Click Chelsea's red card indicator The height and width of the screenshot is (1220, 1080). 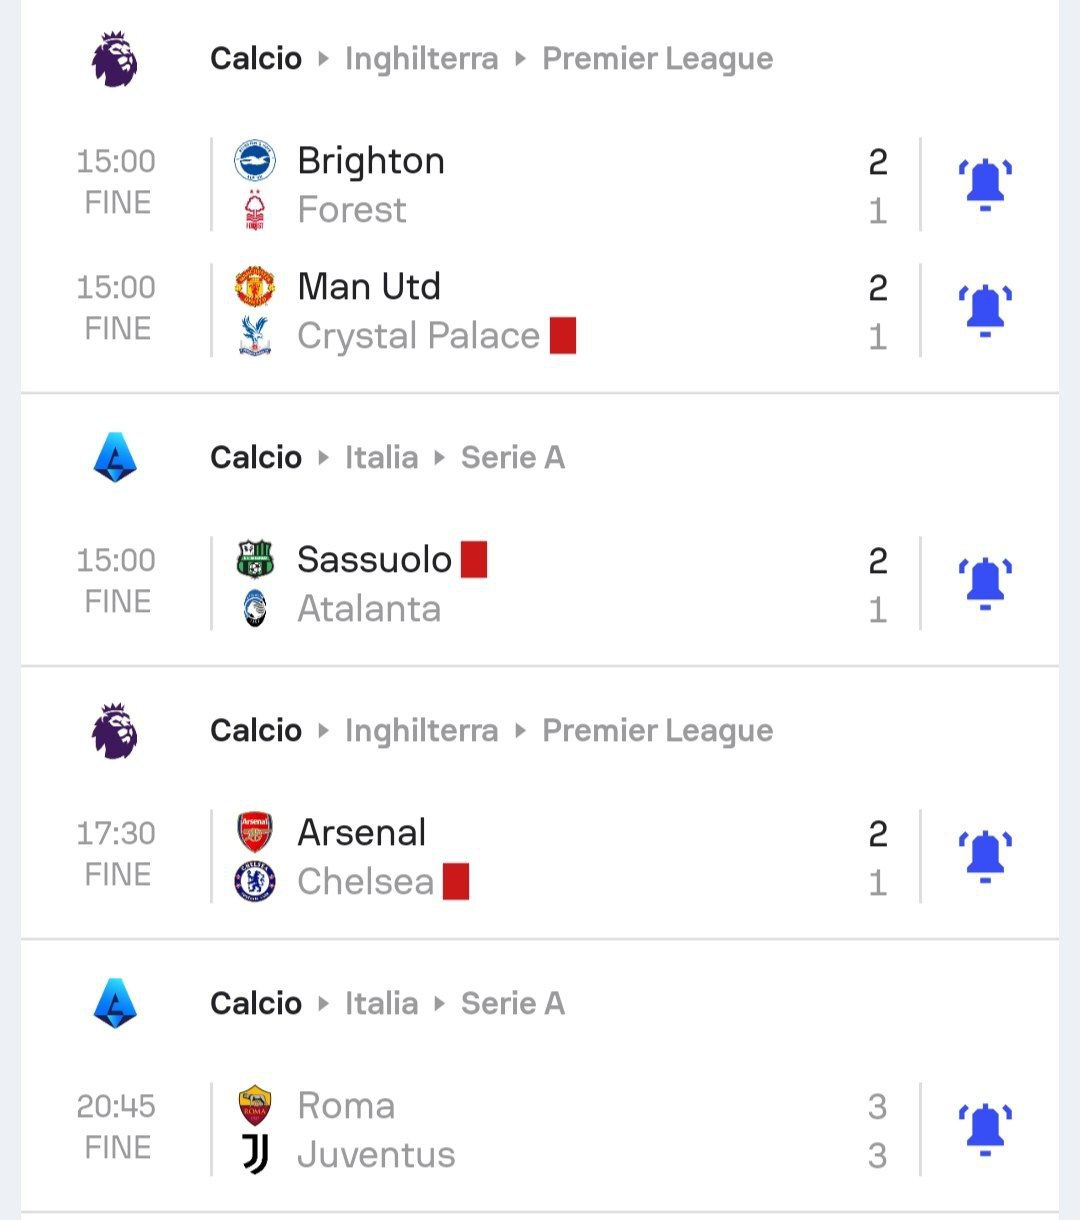[456, 882]
